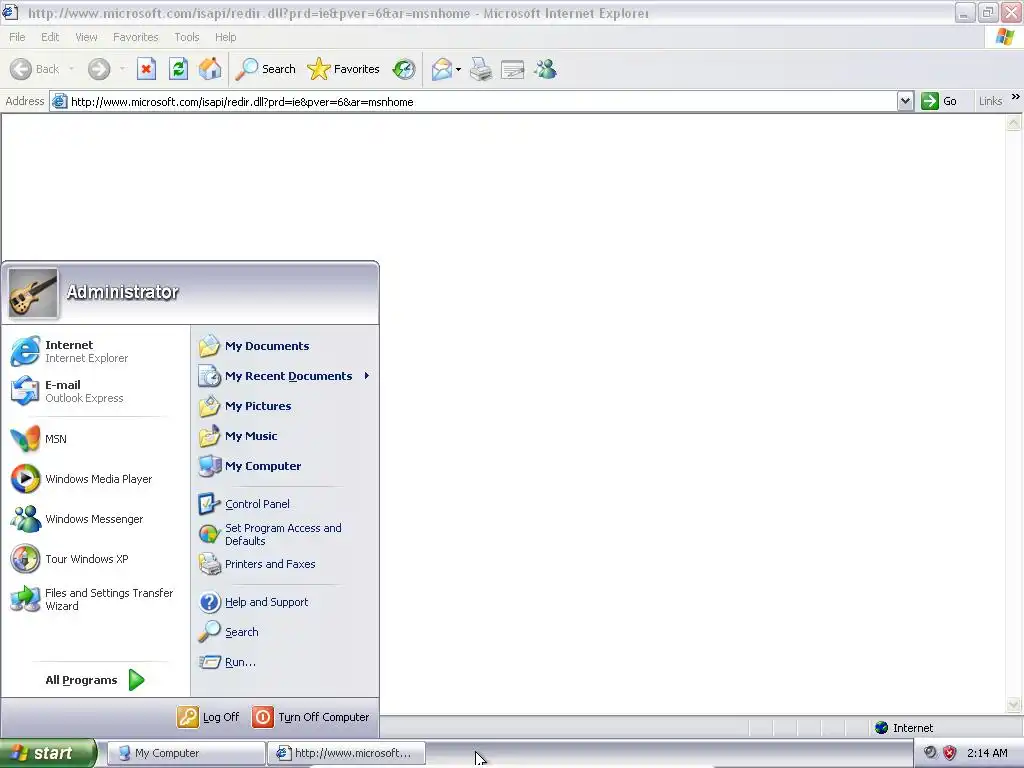Print the page with the printer icon

click(x=481, y=69)
